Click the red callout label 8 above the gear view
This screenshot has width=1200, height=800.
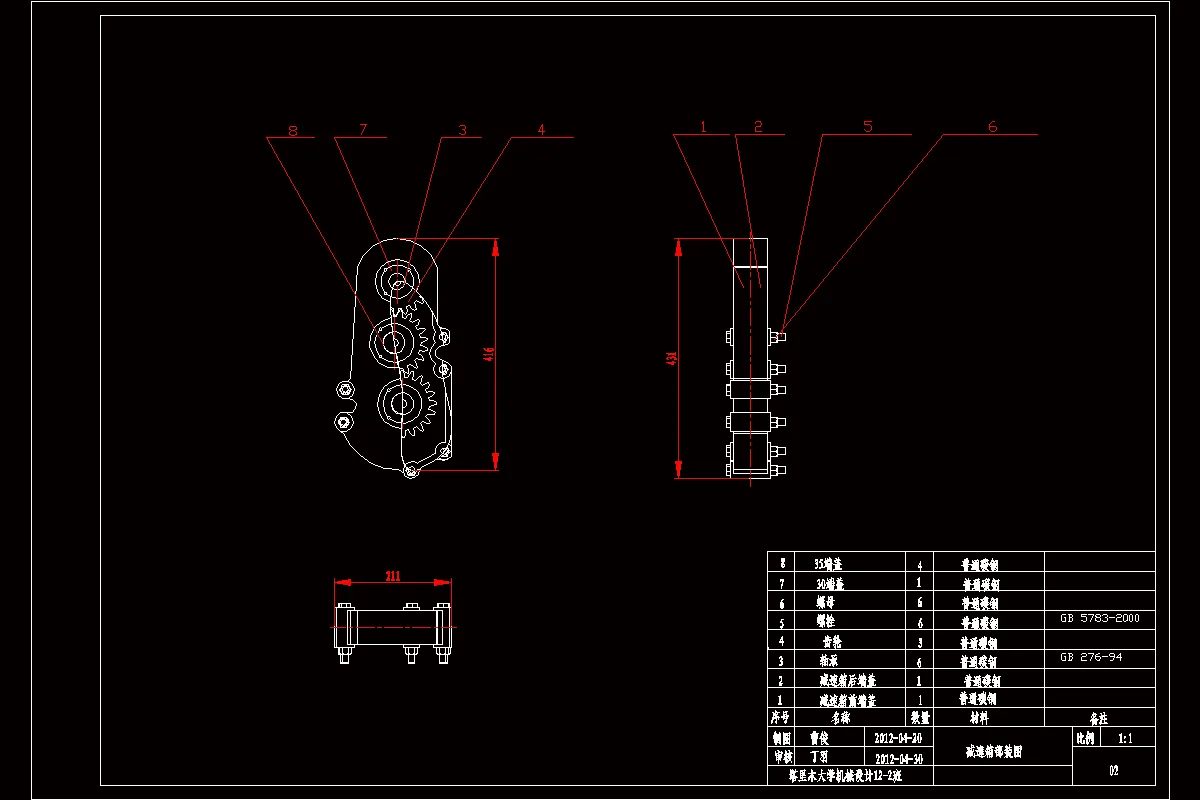click(x=292, y=131)
